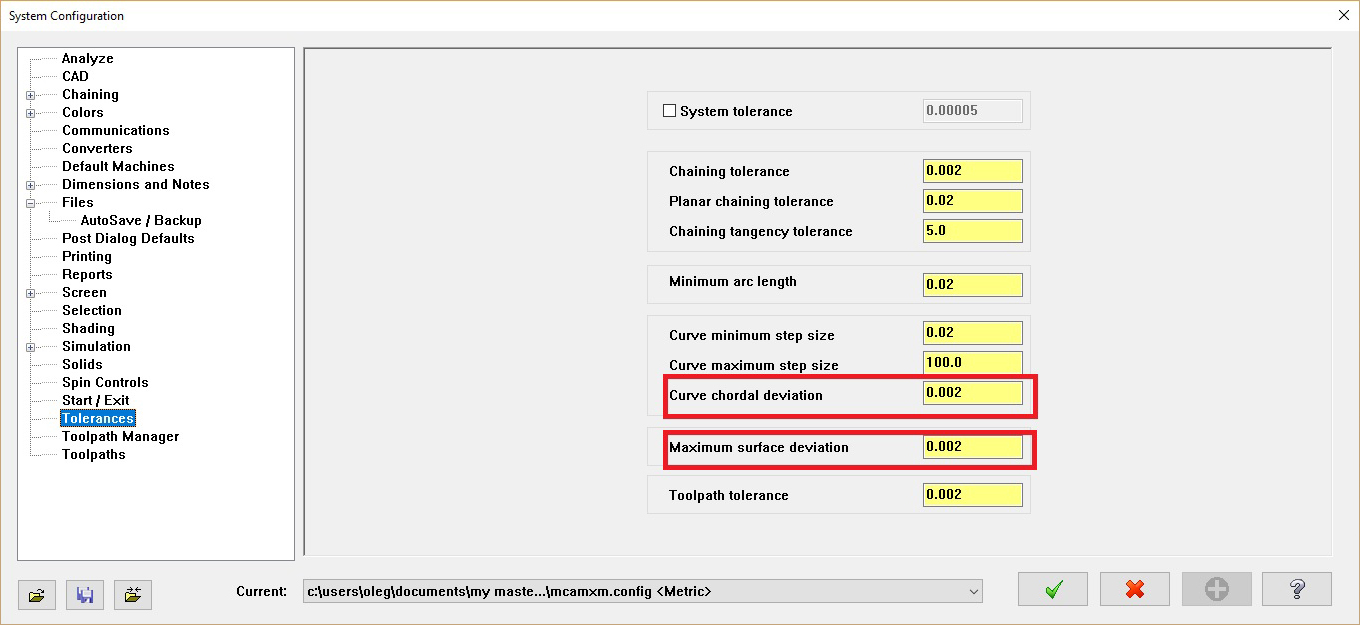Click the Curve maximum step size field
1360x625 pixels.
pos(973,363)
